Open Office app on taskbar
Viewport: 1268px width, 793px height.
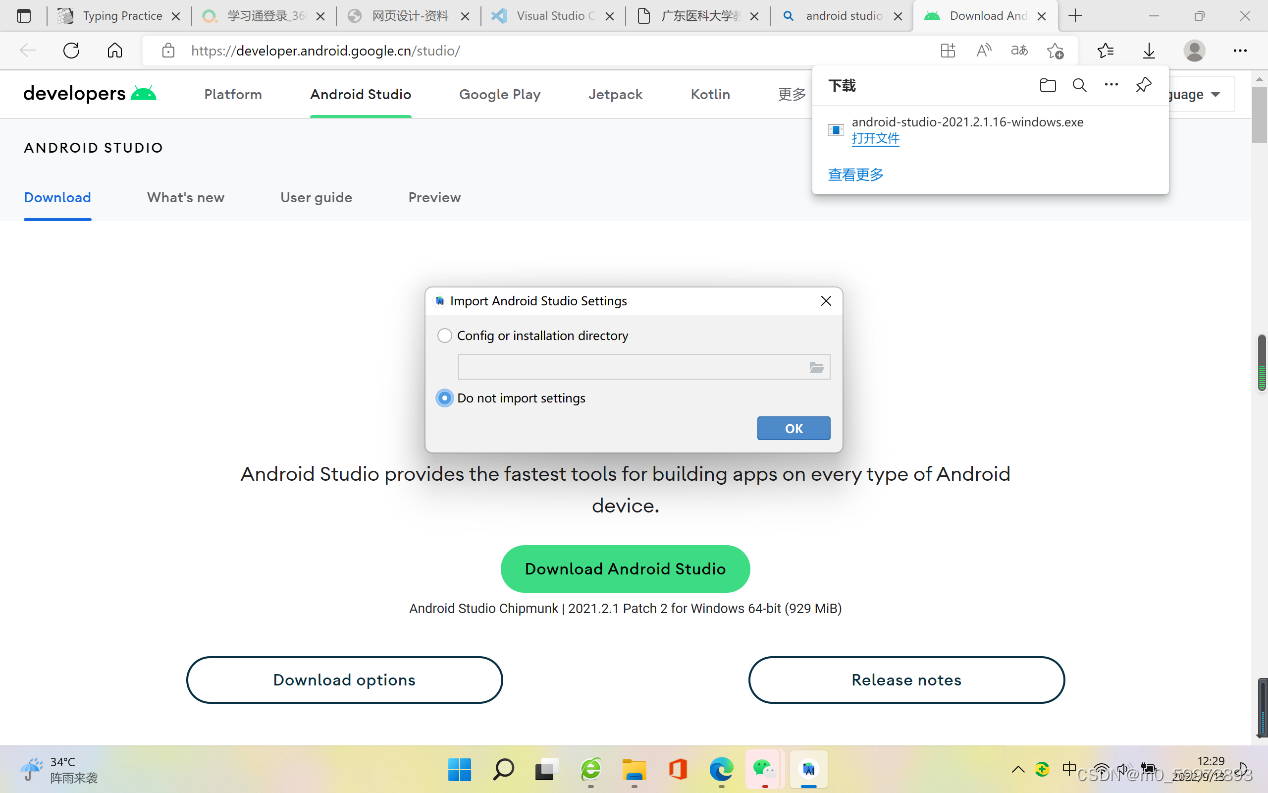click(678, 769)
